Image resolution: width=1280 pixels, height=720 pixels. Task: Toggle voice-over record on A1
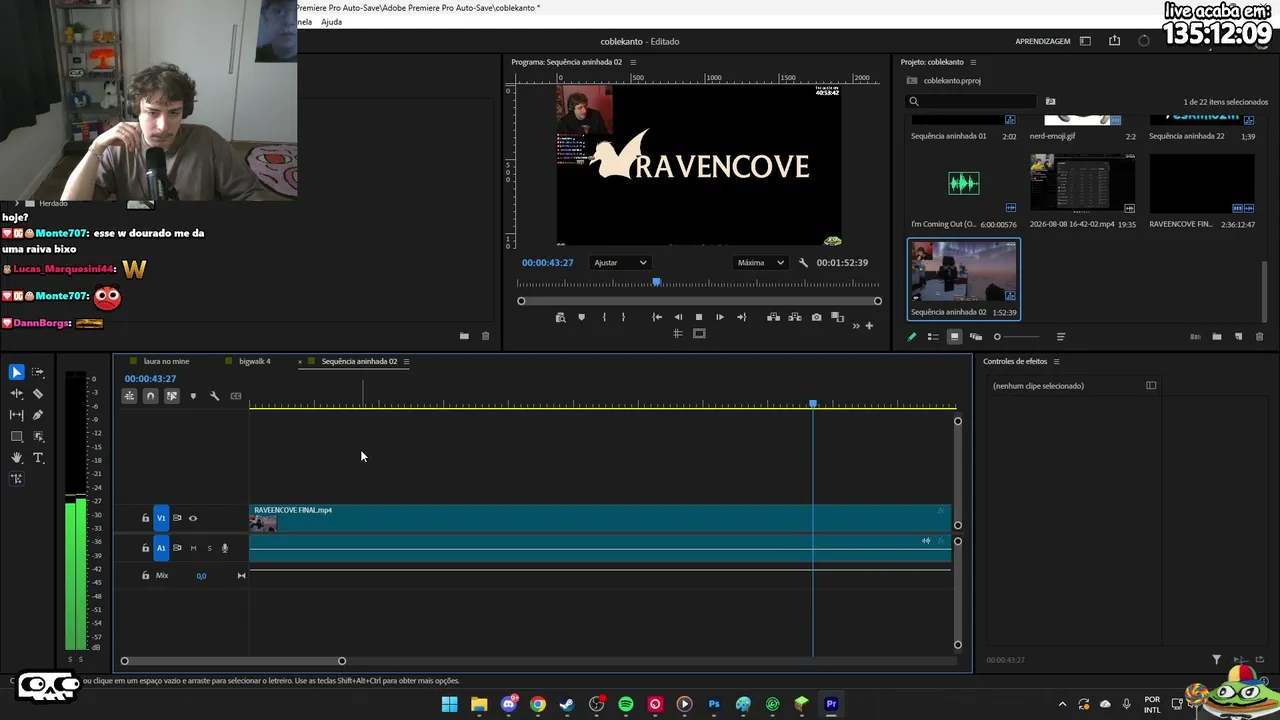coord(225,548)
